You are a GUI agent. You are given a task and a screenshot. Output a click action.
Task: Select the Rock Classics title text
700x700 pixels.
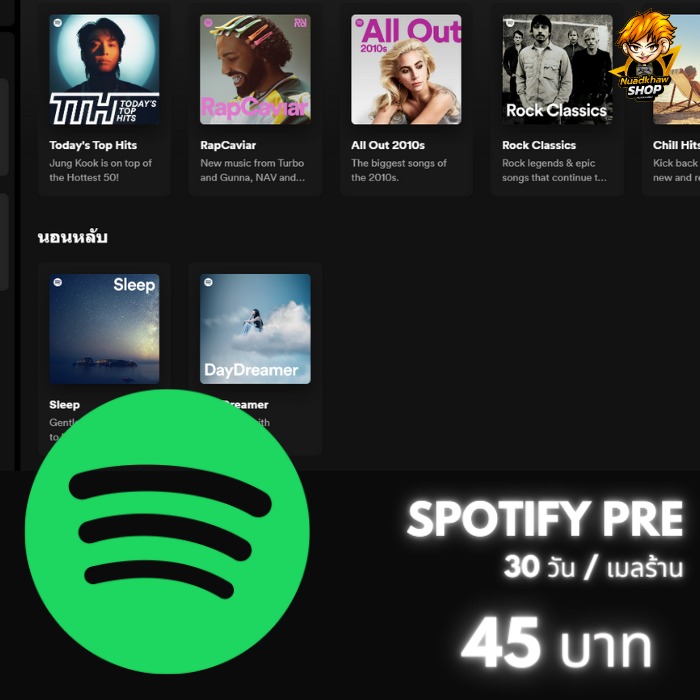pos(539,145)
